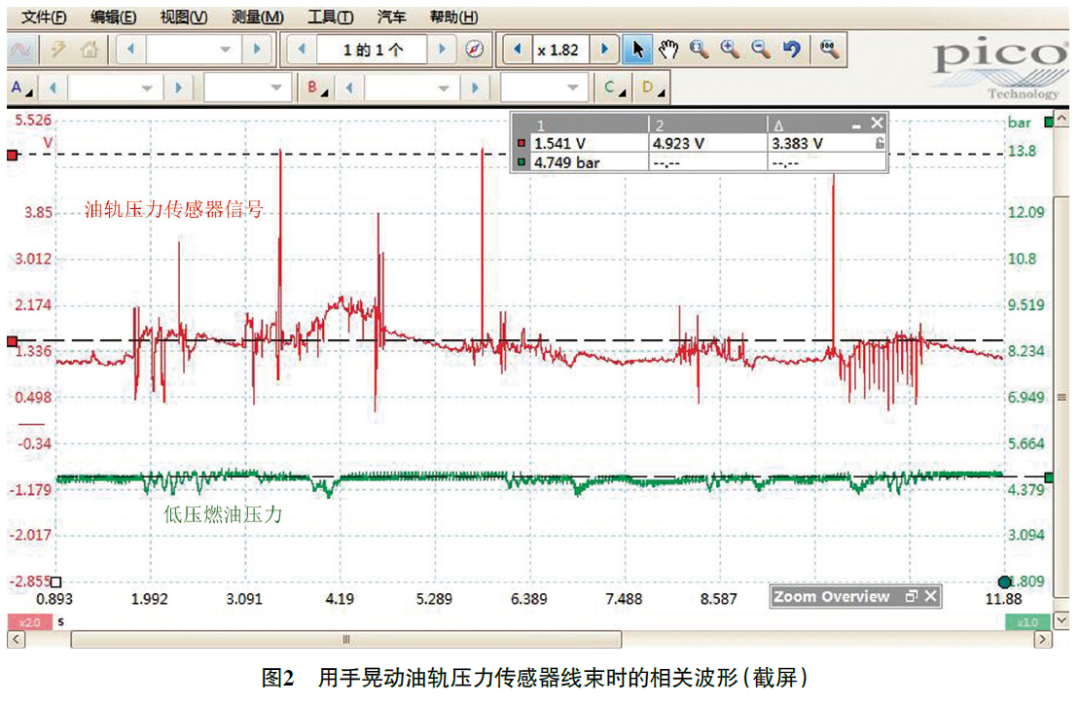Select the hand pan tool
This screenshot has height=704, width=1080.
coord(668,50)
